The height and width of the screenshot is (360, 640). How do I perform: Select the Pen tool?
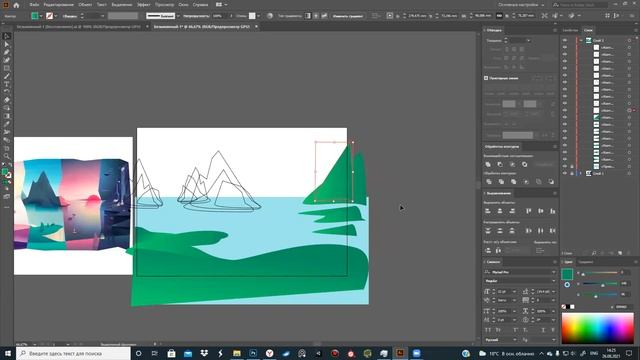7,52
